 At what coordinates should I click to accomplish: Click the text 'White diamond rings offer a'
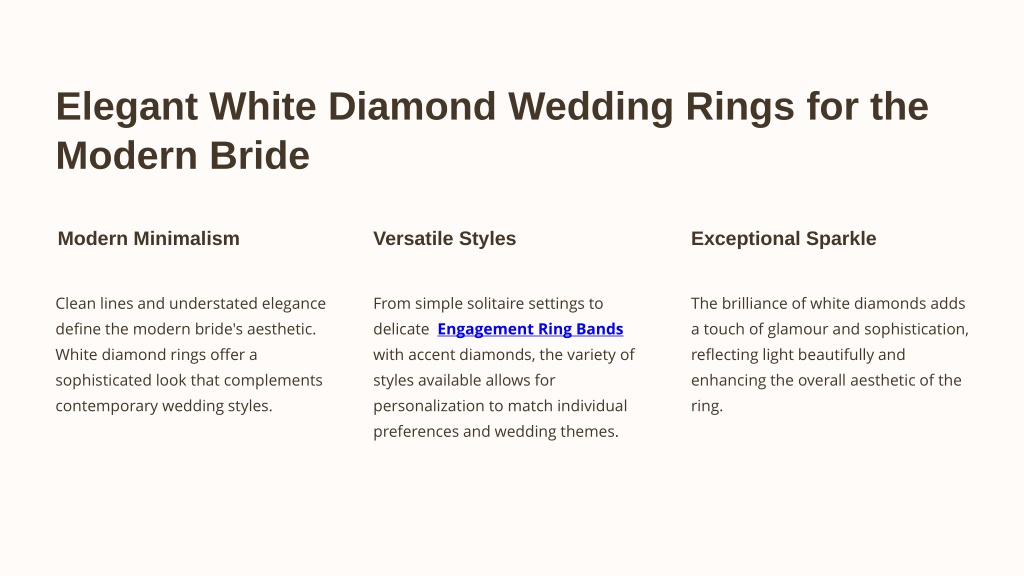point(157,355)
